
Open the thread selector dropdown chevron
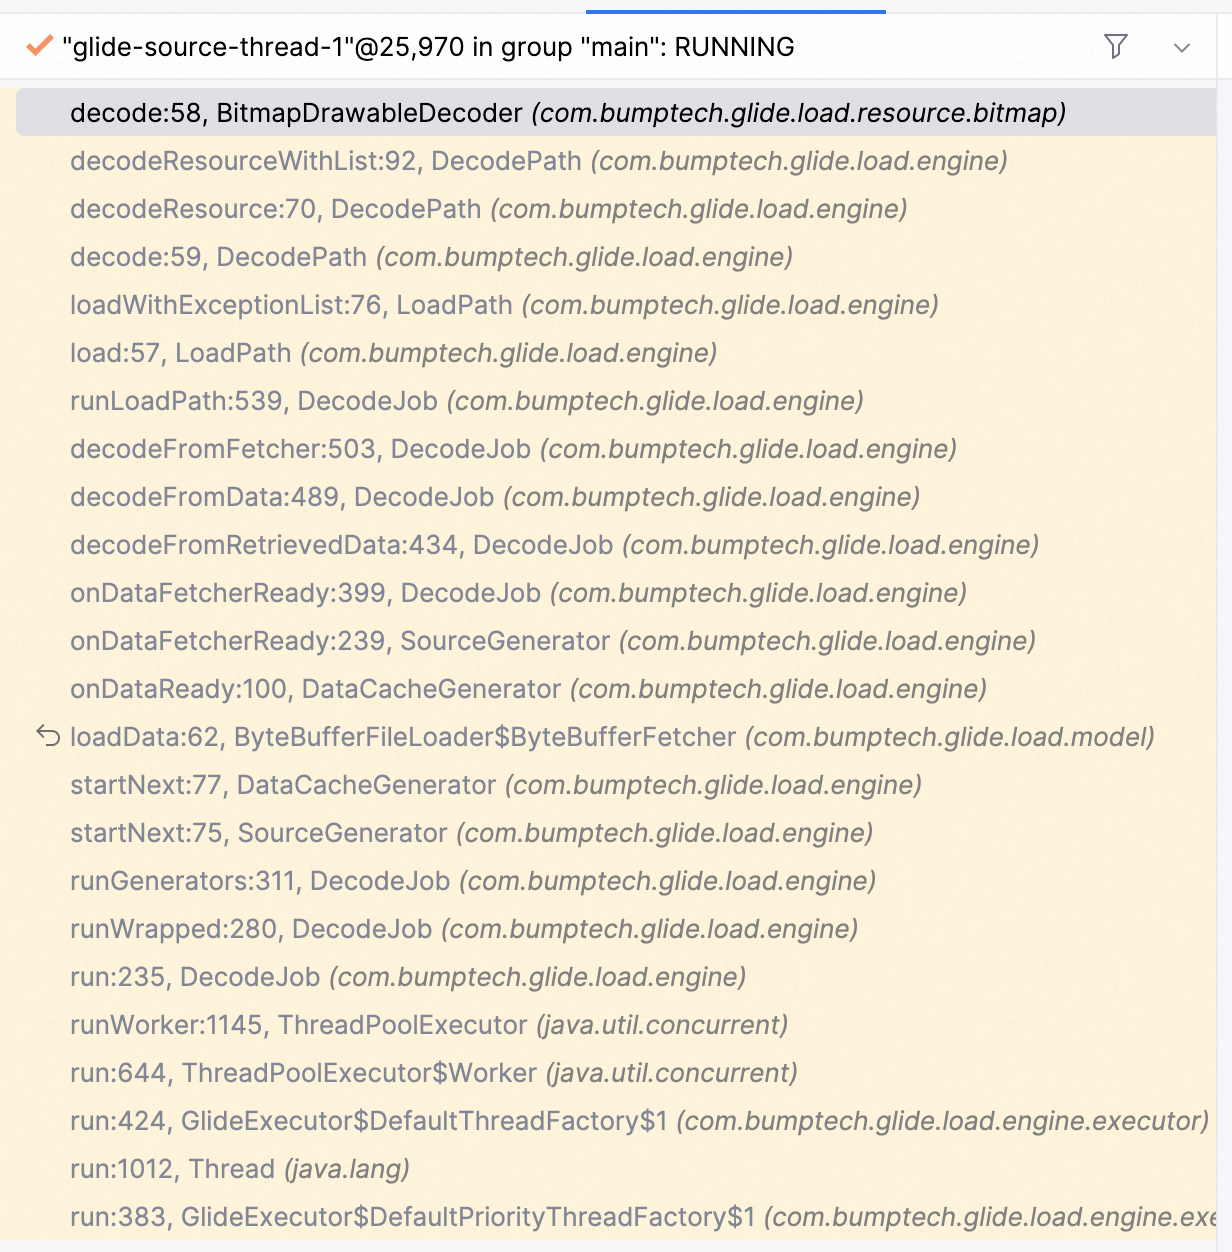(x=1182, y=47)
